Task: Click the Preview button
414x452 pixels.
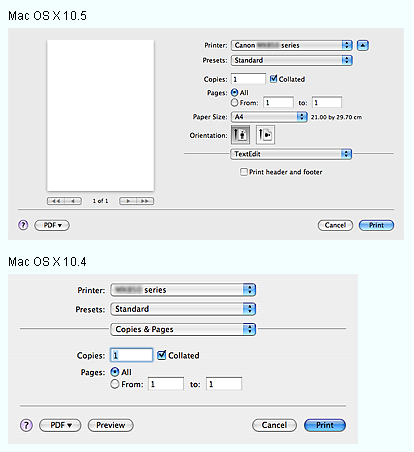Action: (x=111, y=425)
